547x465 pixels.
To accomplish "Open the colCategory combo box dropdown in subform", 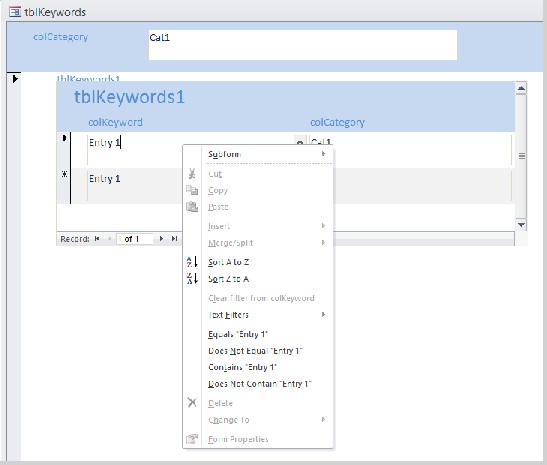I will tap(300, 141).
